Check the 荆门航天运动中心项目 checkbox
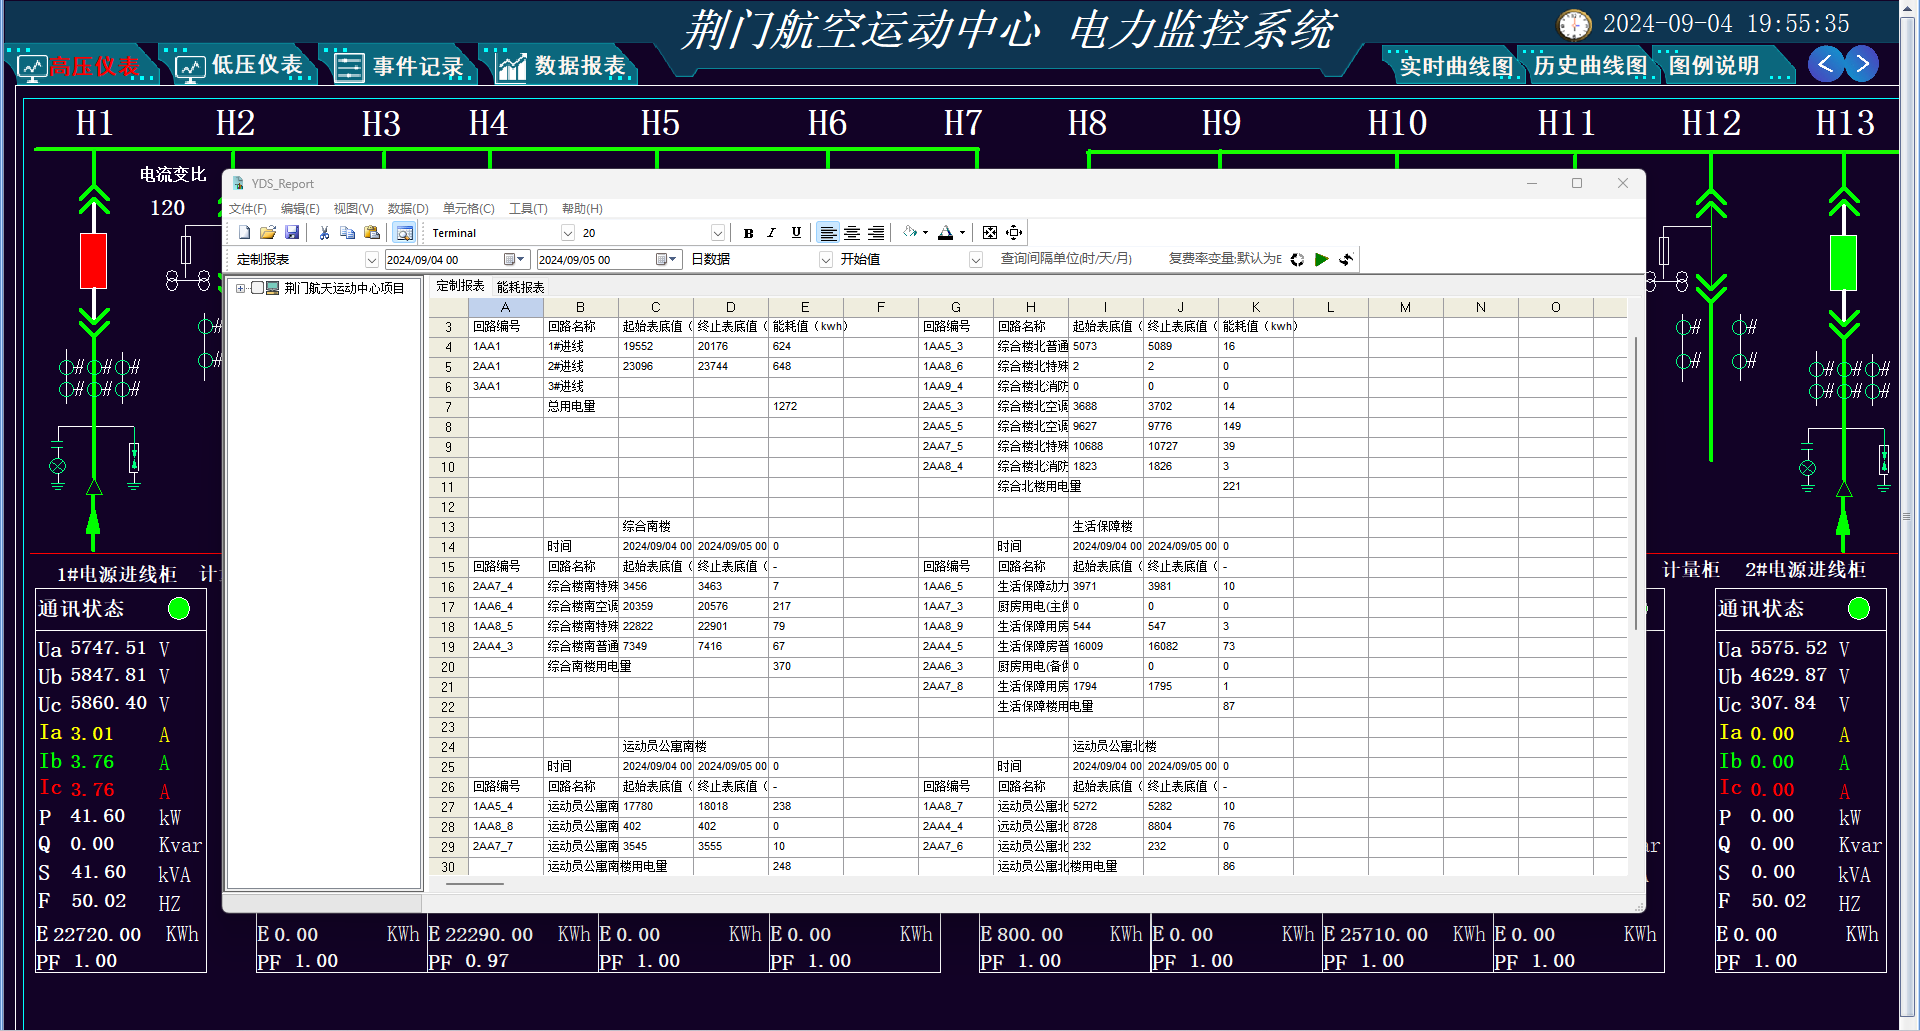The height and width of the screenshot is (1031, 1920). click(x=257, y=288)
